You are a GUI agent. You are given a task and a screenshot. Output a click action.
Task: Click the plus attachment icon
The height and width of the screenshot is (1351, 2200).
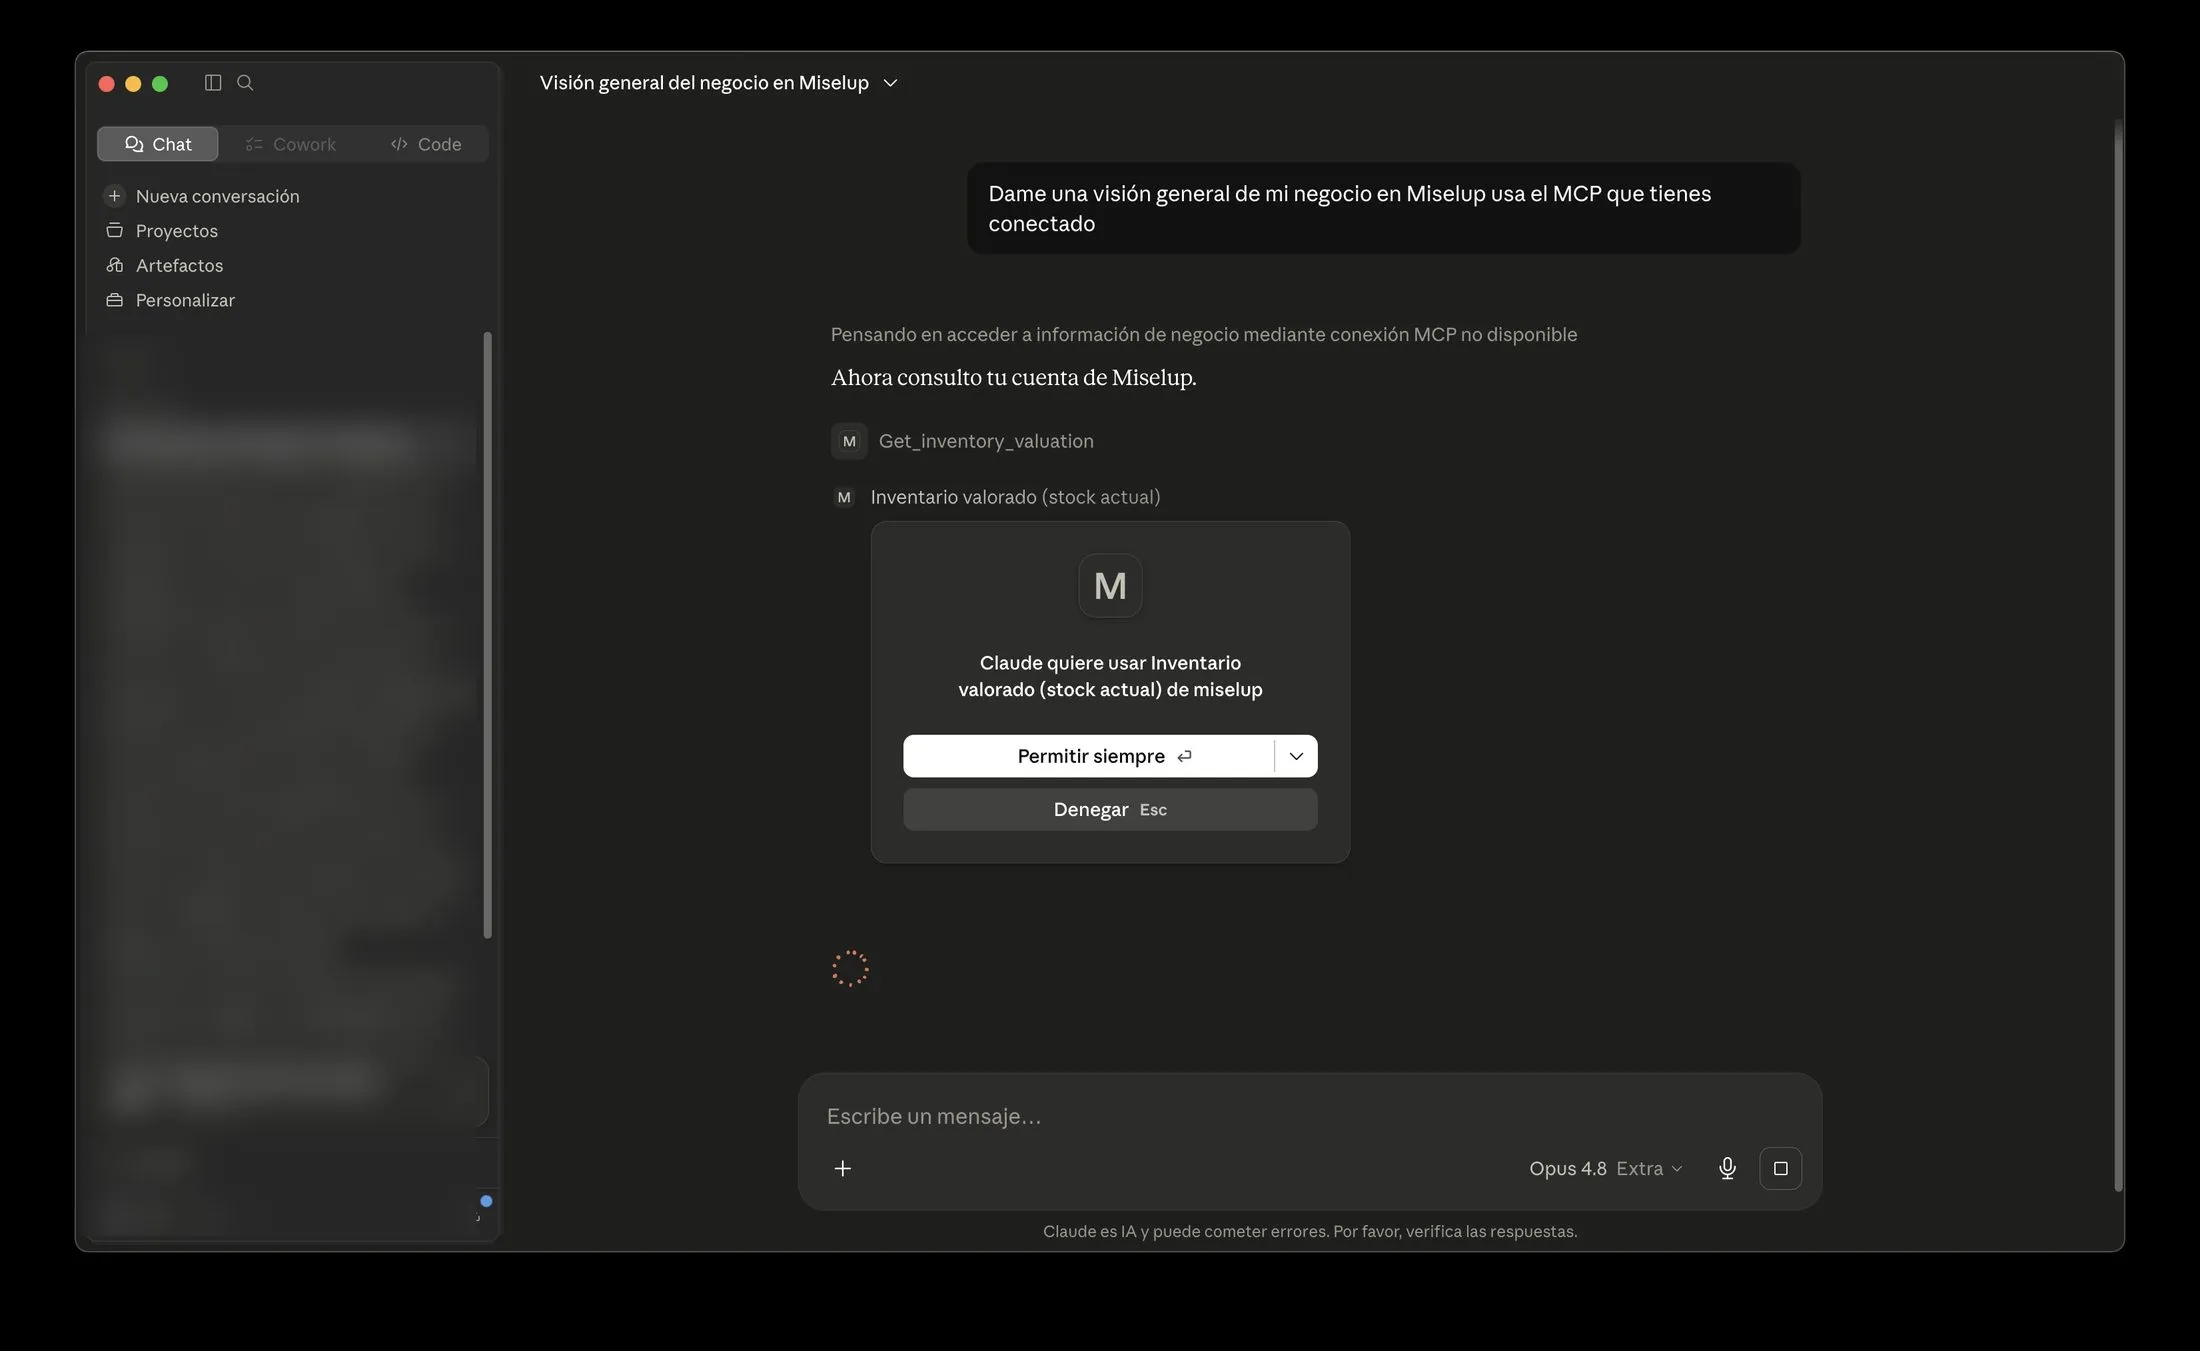pyautogui.click(x=843, y=1168)
